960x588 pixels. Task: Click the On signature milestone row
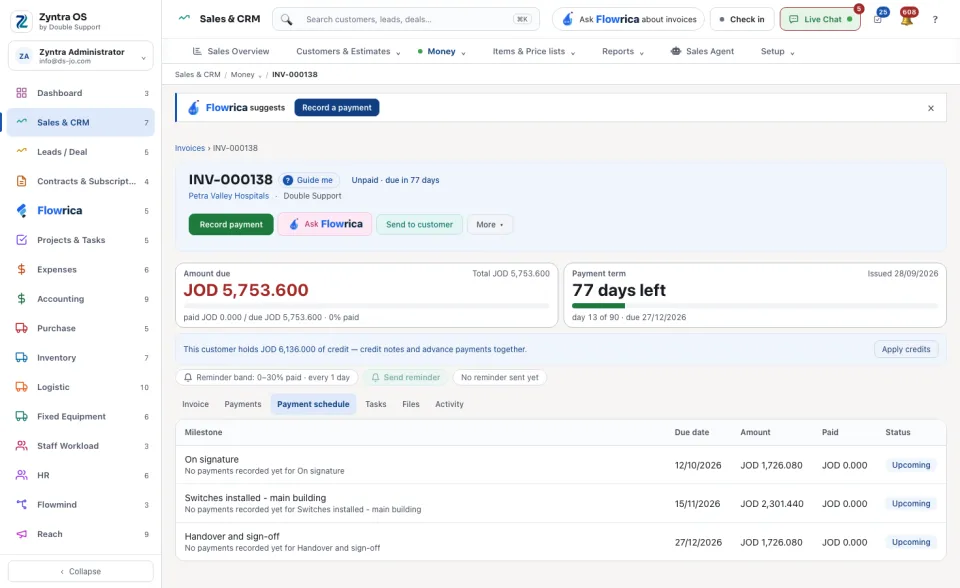[x=560, y=465]
